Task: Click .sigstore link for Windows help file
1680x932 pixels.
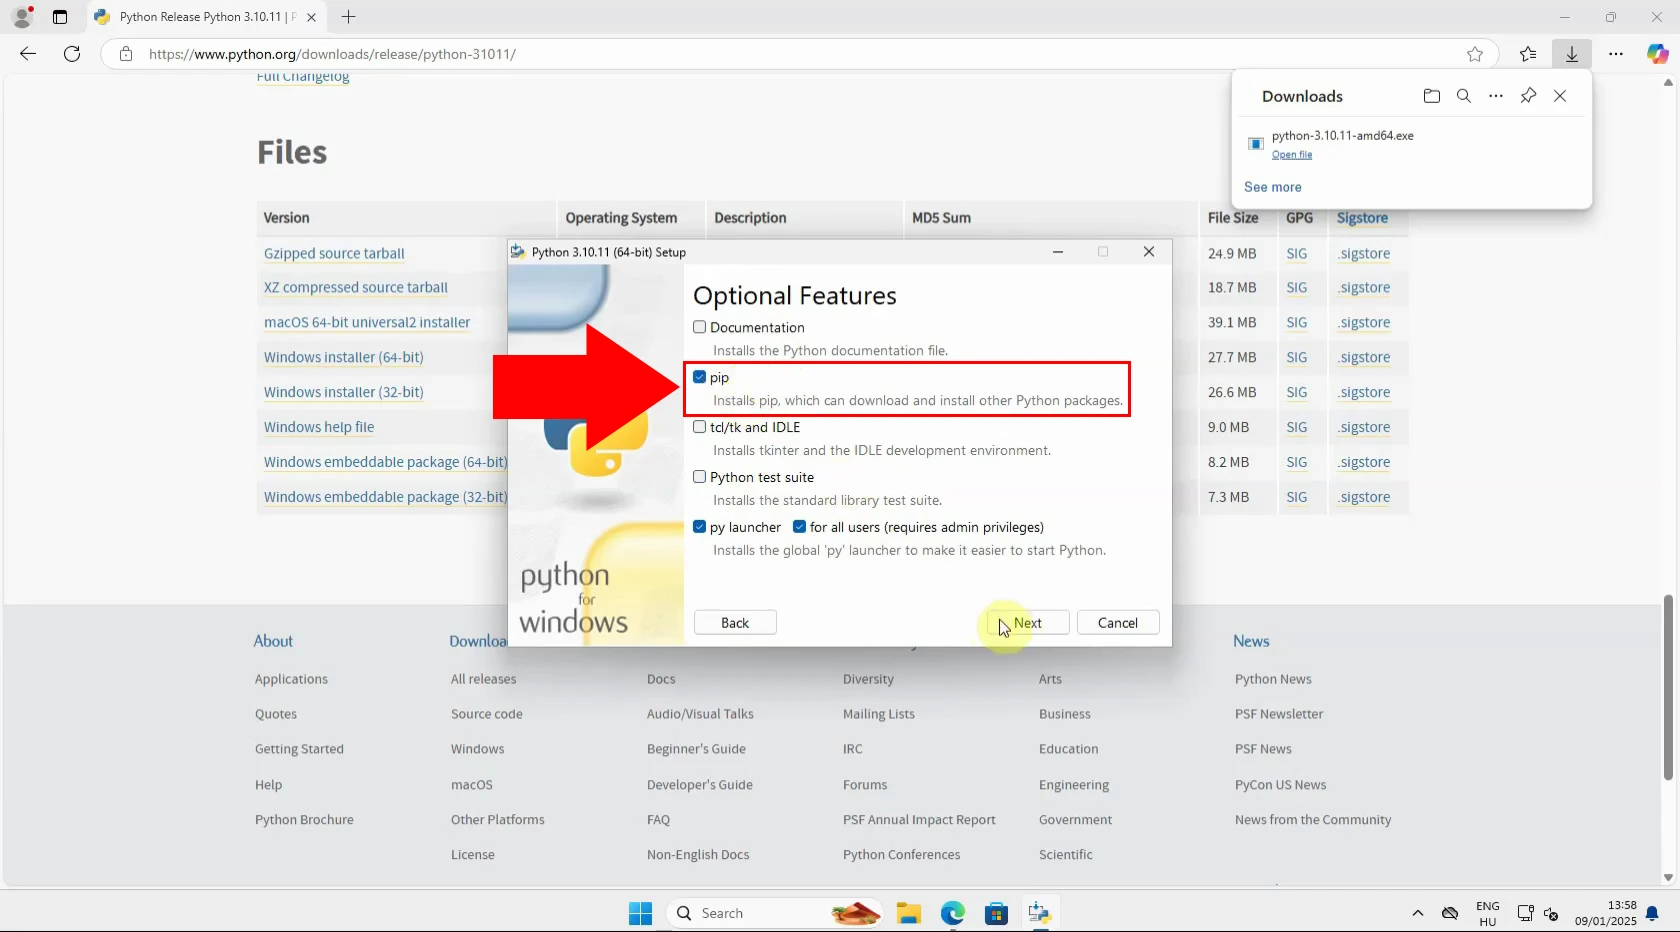Action: [x=1364, y=428]
